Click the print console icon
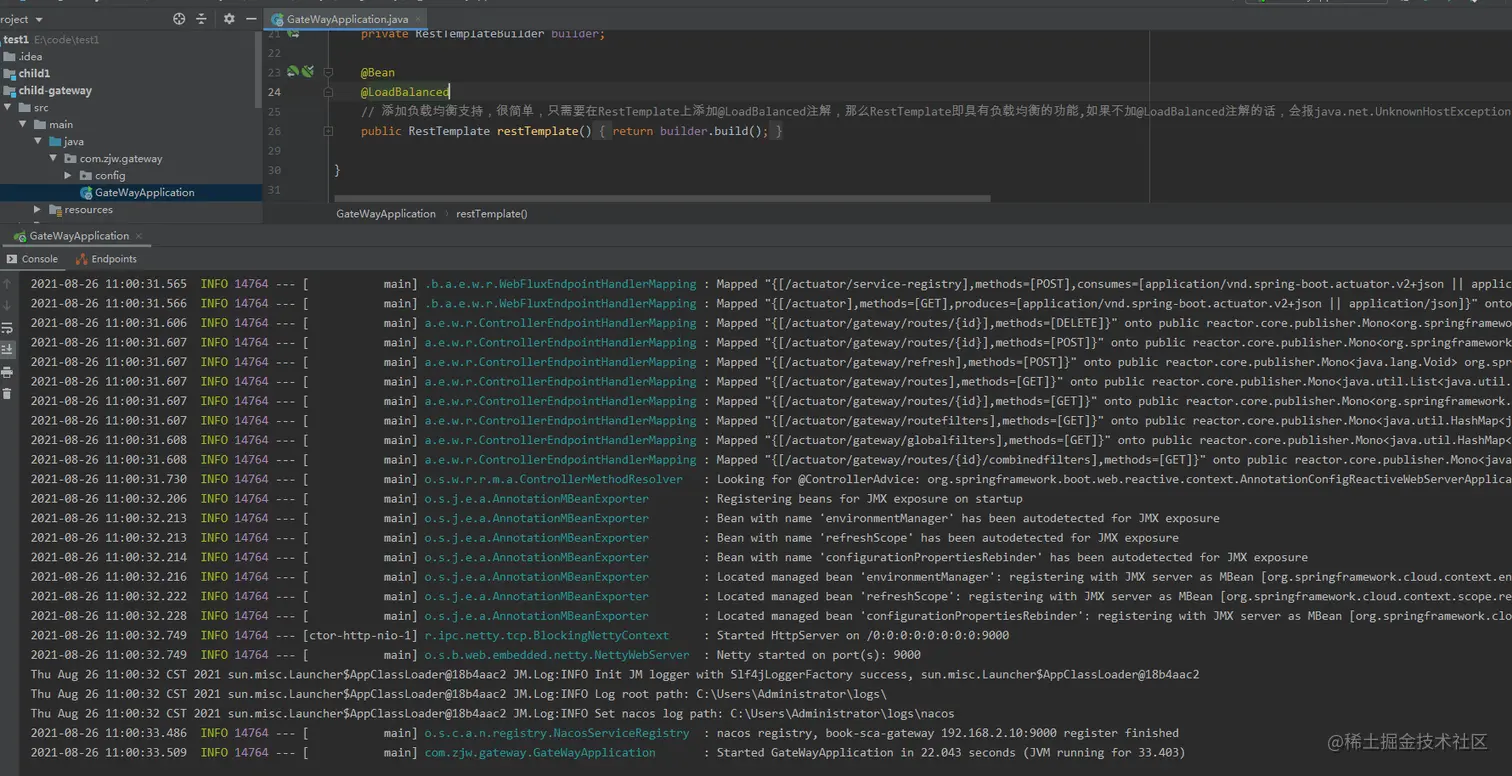 (x=7, y=372)
